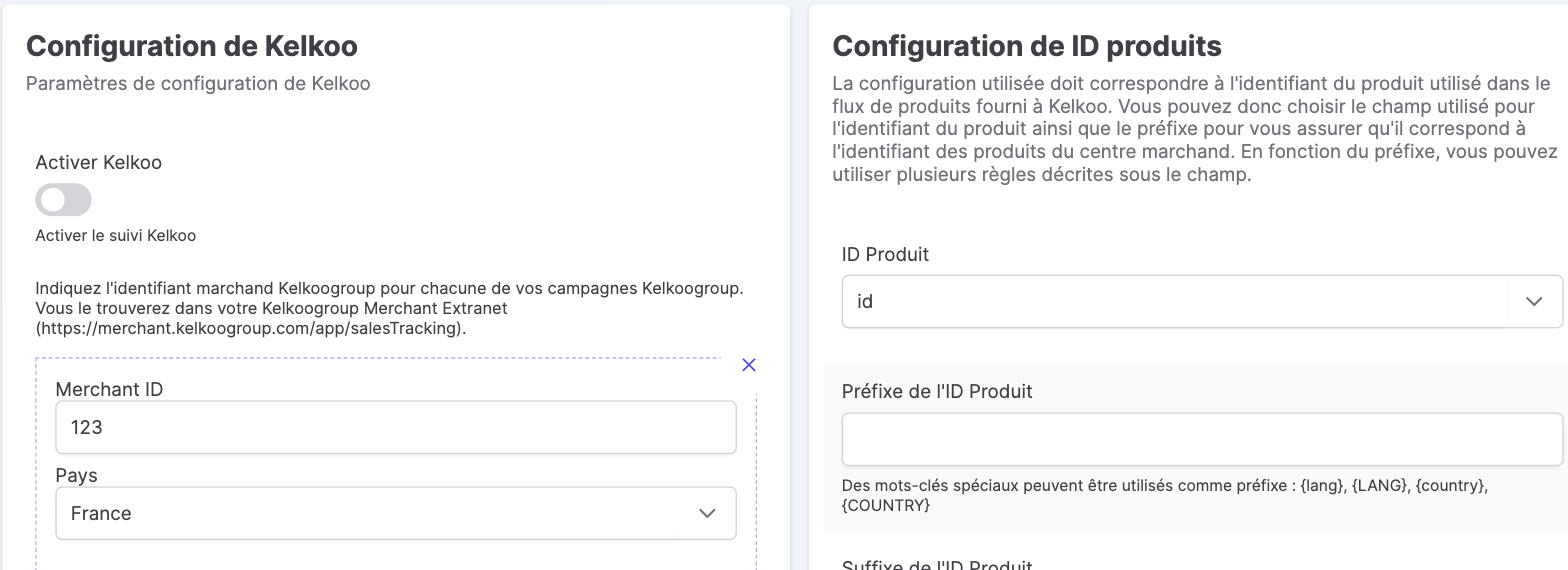This screenshot has width=1568, height=570.
Task: Click the chevron of ID Produit select
Action: (x=1534, y=301)
